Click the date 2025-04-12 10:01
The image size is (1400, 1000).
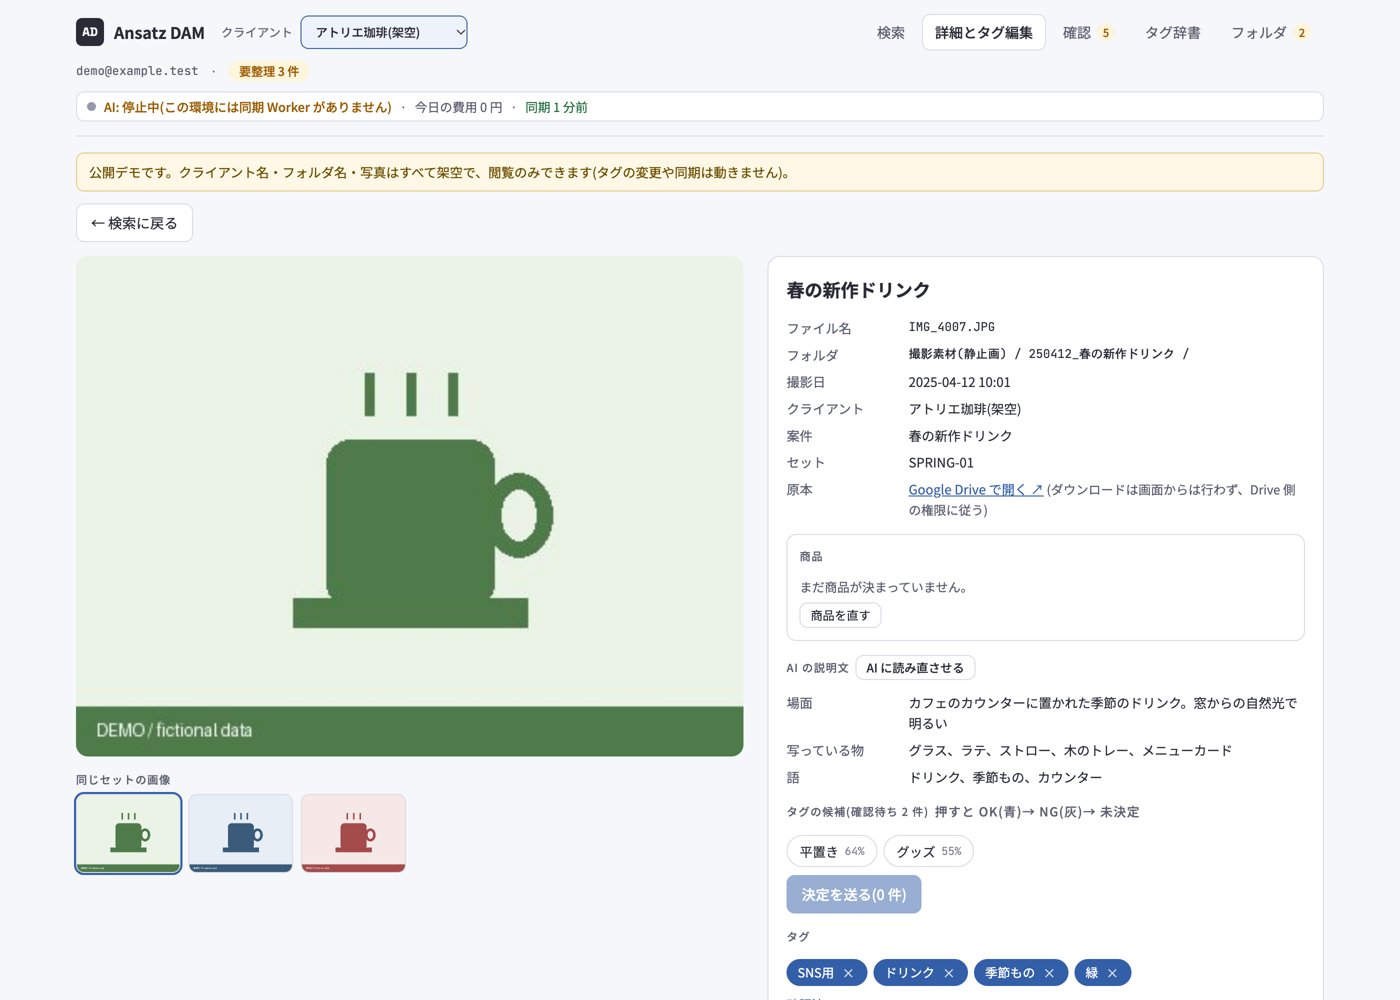click(x=959, y=382)
